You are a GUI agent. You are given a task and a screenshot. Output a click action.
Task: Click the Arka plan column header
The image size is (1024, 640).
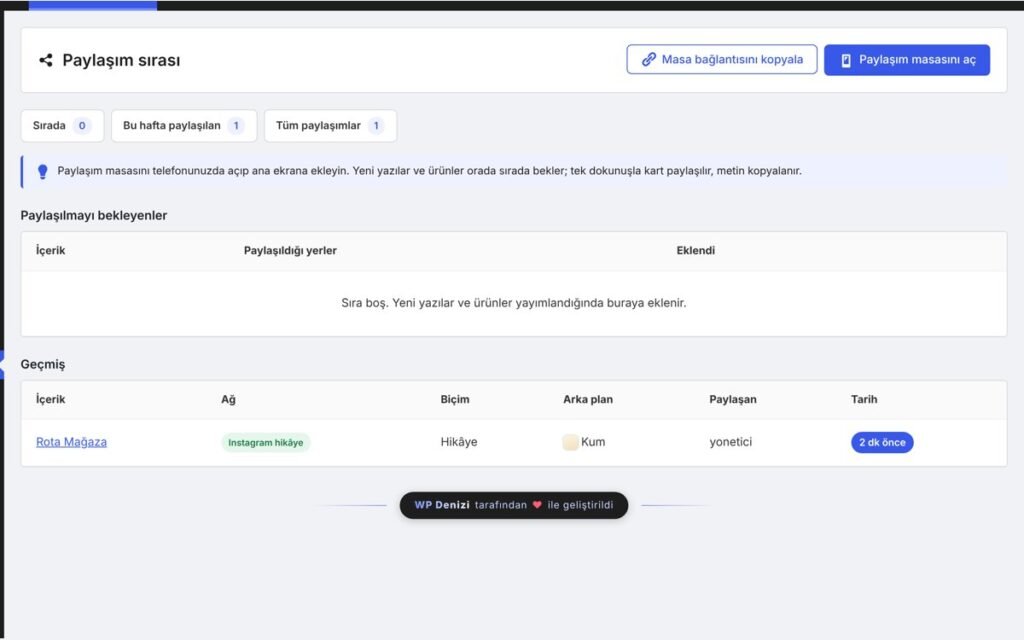point(588,399)
